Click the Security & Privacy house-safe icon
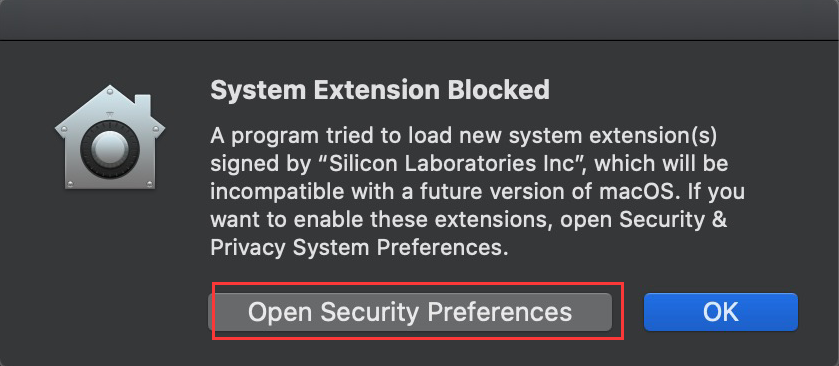Screen dimensions: 839x366 110,137
